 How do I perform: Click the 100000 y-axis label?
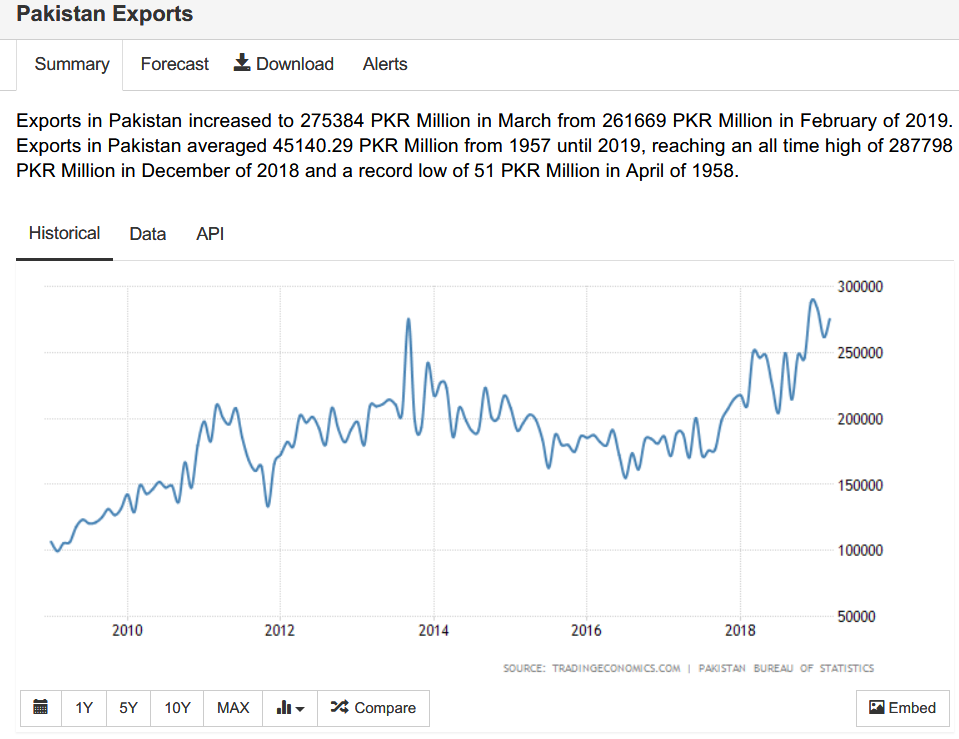click(860, 551)
